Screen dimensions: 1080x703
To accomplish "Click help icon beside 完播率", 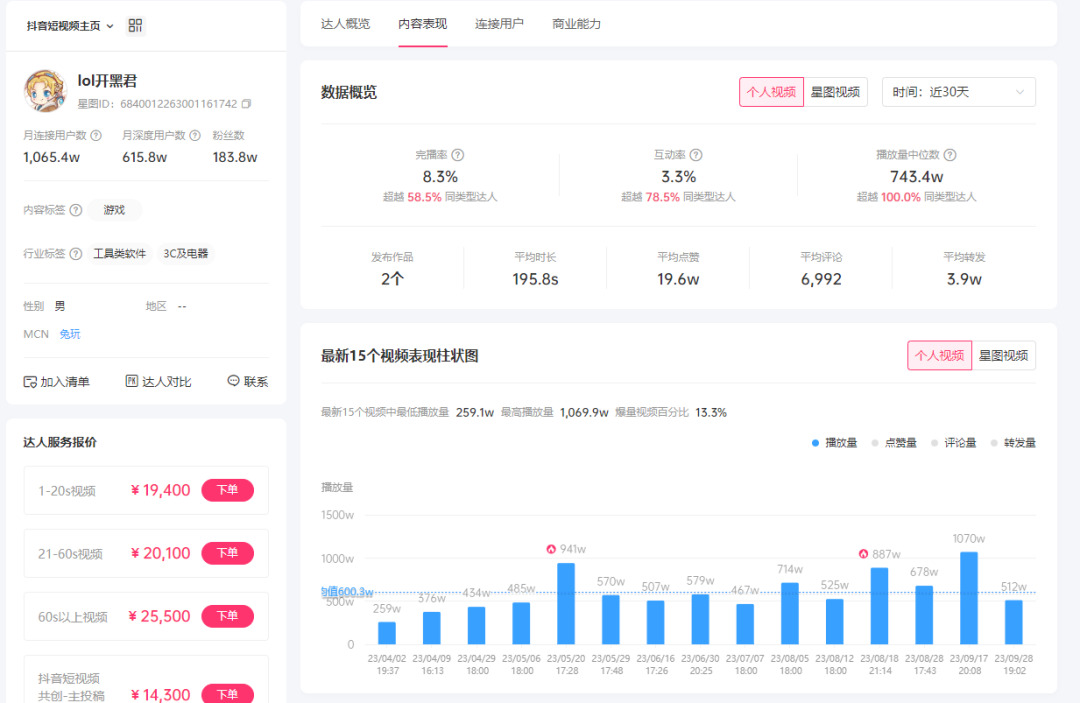I will point(458,155).
